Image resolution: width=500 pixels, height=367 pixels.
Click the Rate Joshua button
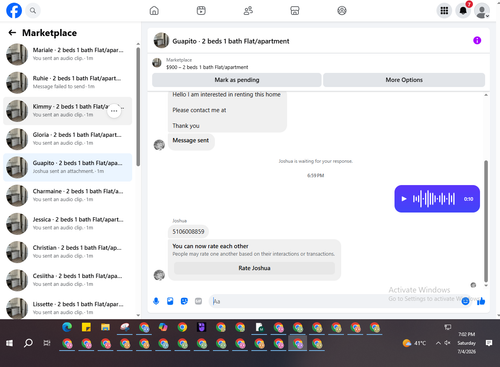click(254, 268)
